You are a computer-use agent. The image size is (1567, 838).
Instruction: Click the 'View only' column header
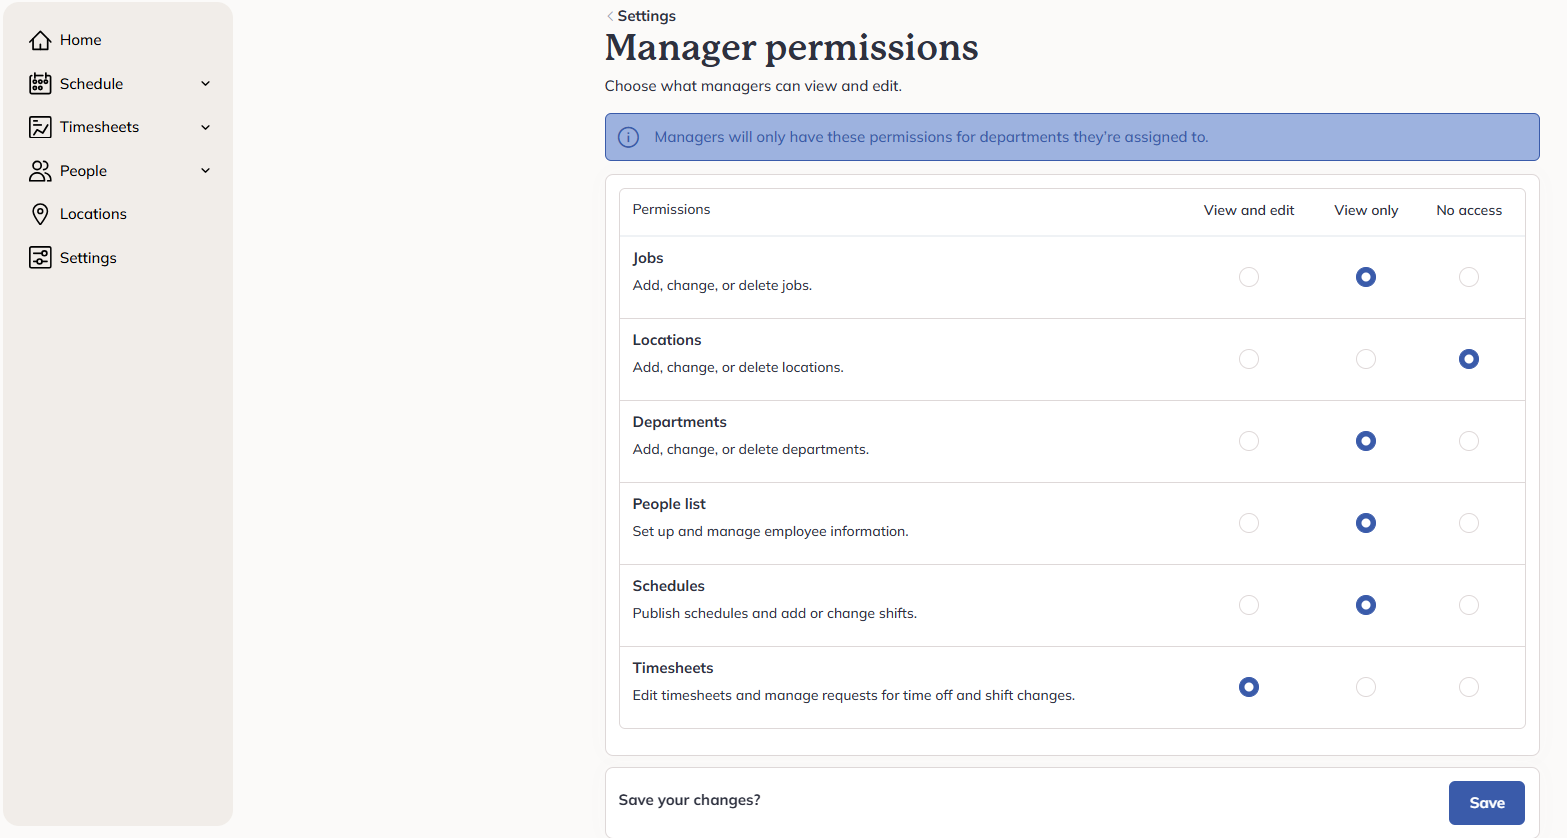coord(1366,210)
